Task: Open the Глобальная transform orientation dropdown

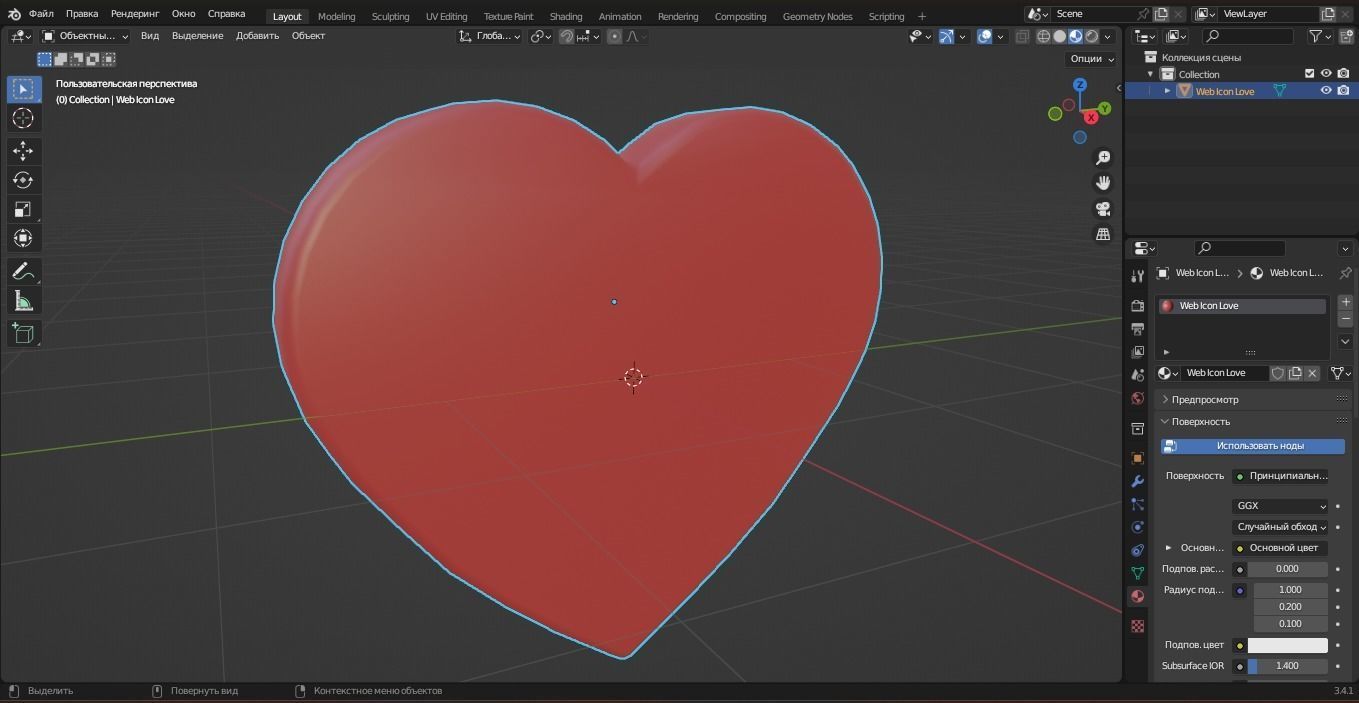Action: [x=489, y=36]
